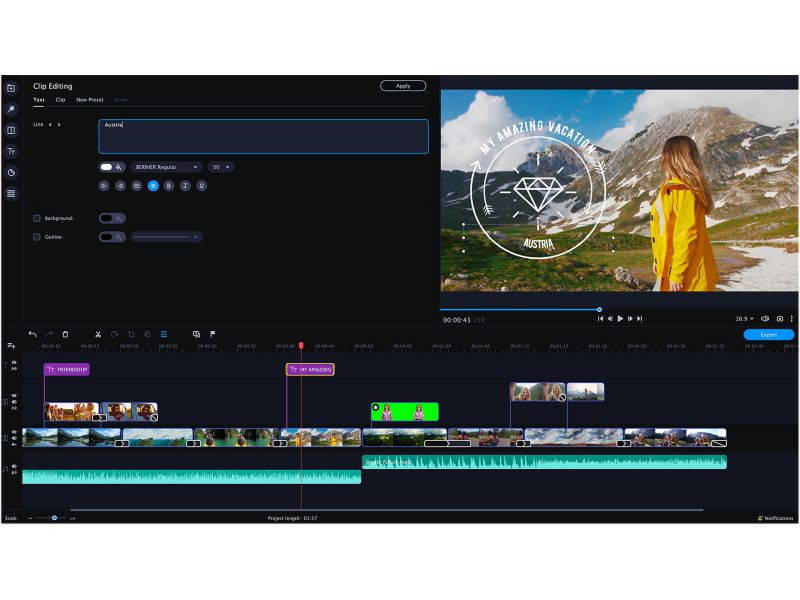800x600 pixels.
Task: Toggle the Outline switch on
Action: tap(111, 236)
